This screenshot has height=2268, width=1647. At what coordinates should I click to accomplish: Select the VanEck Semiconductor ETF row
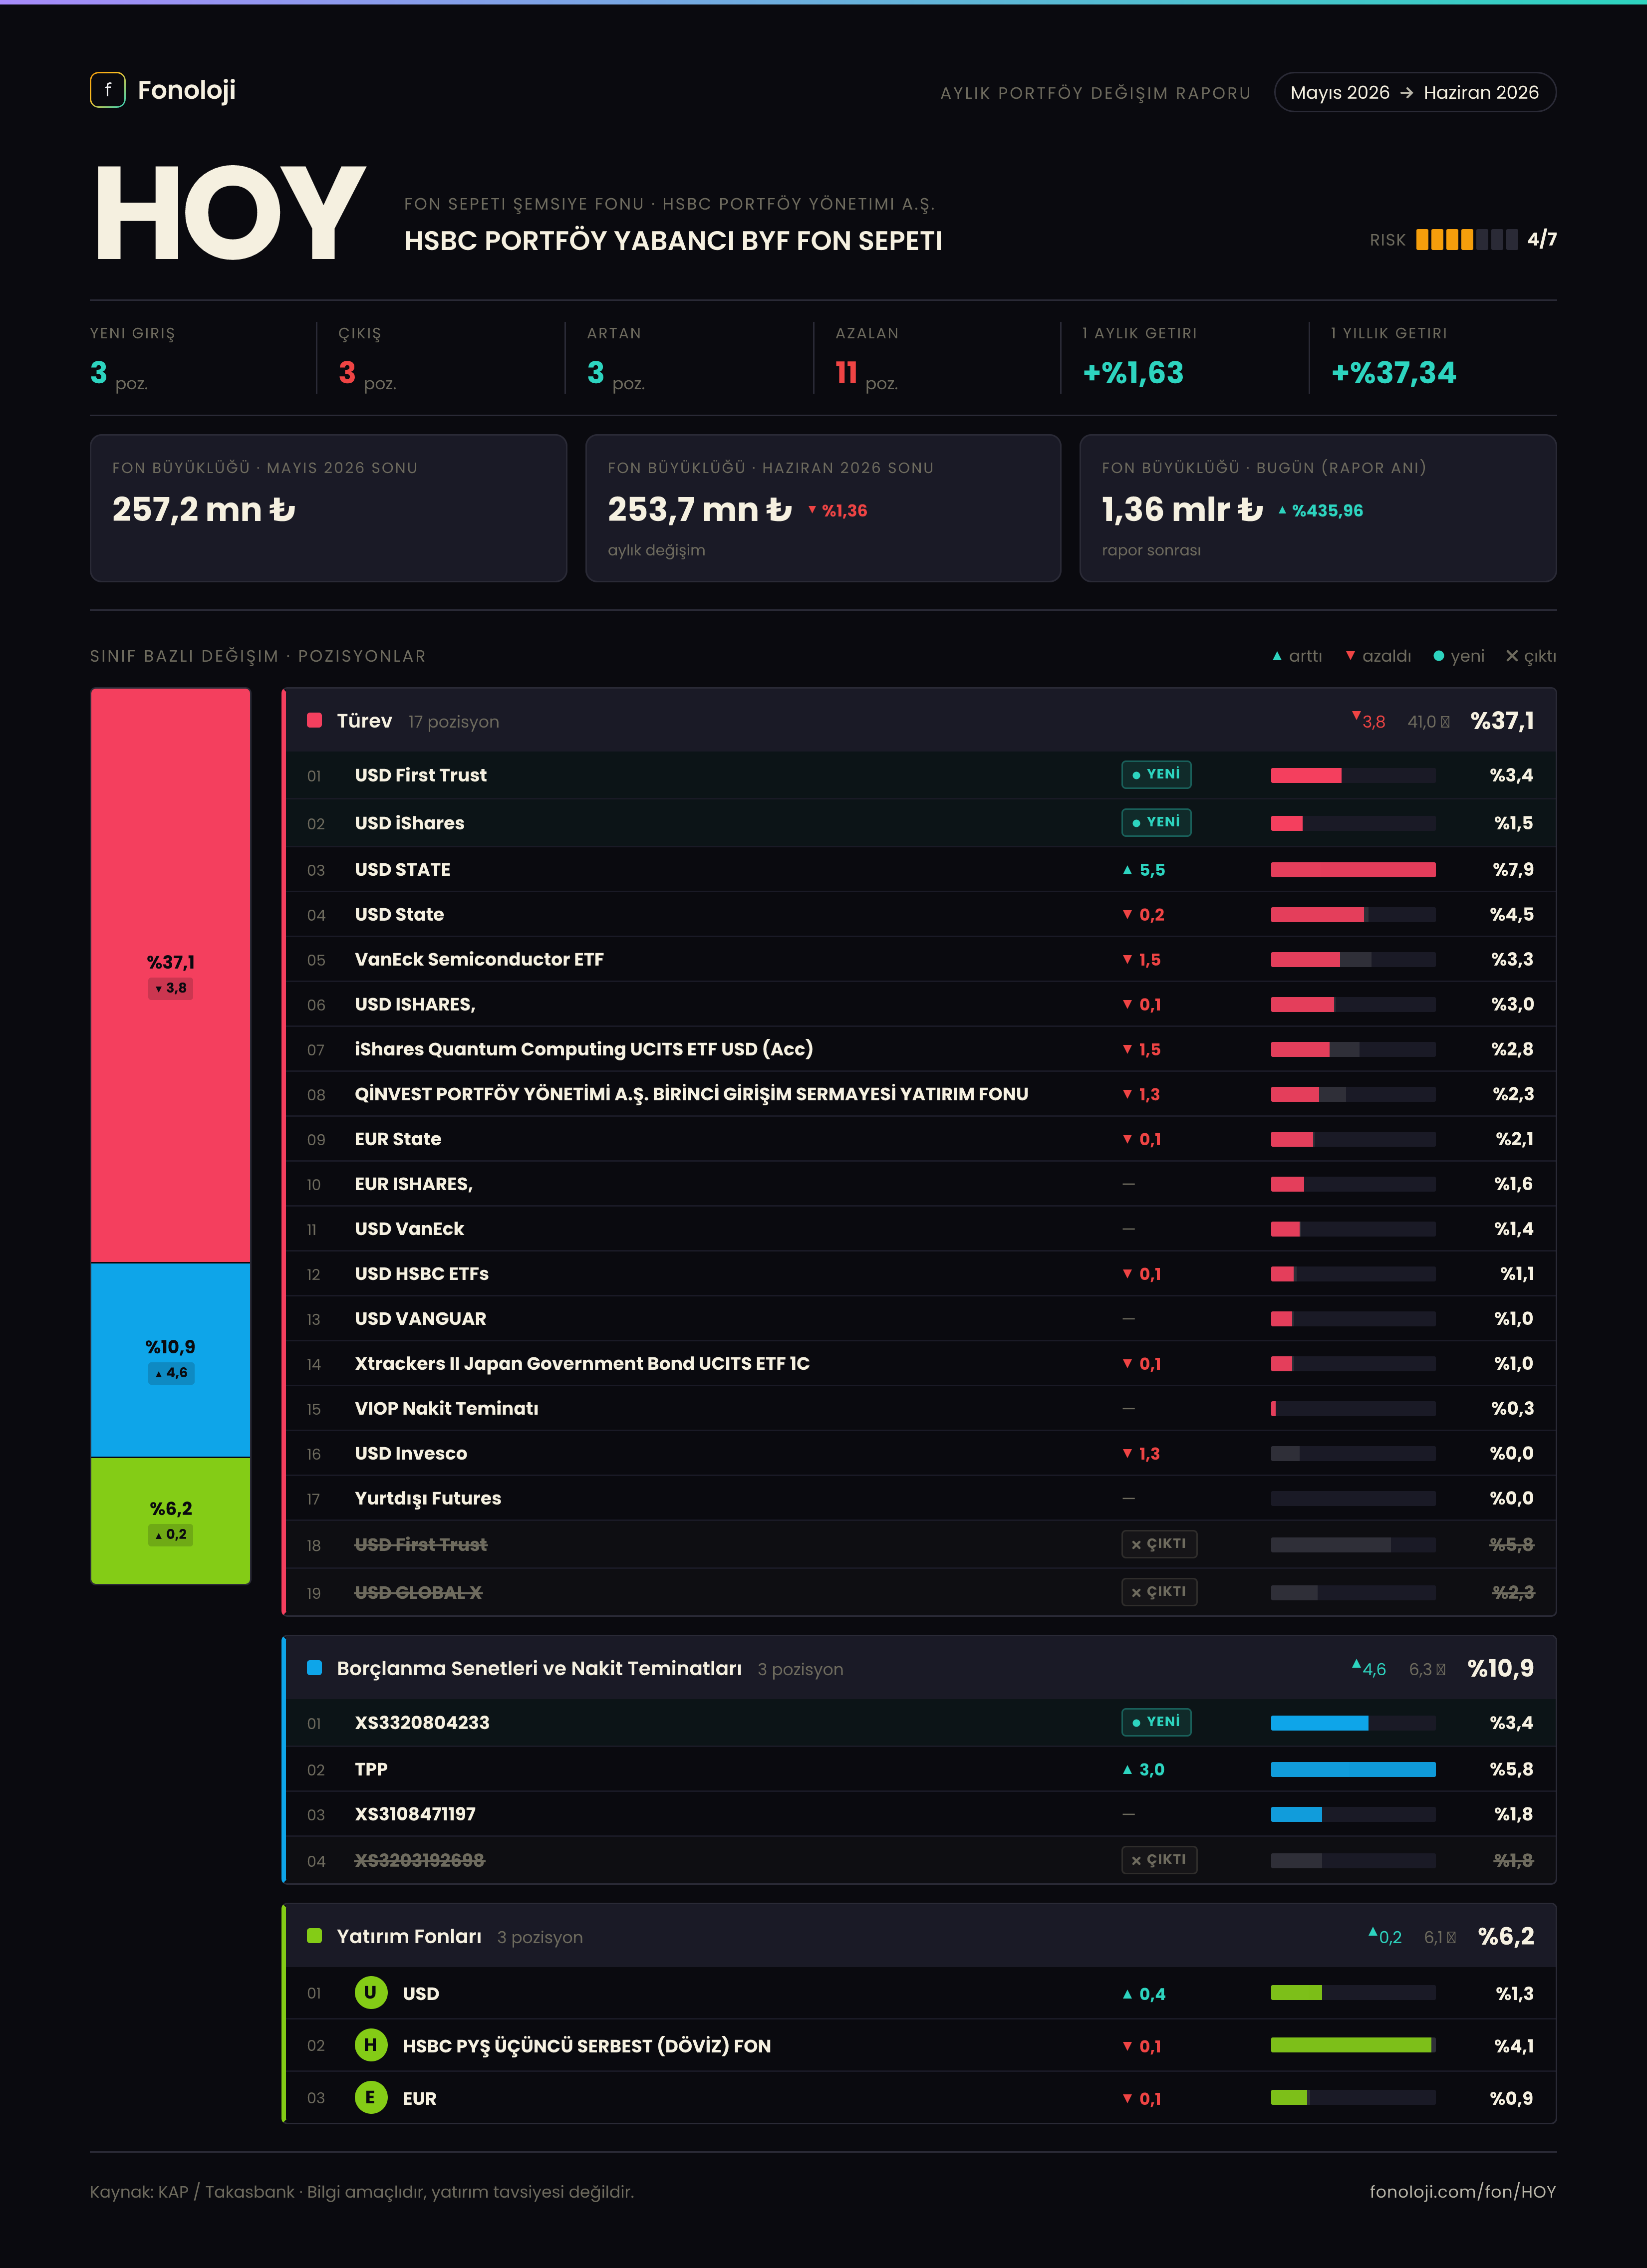coord(921,959)
